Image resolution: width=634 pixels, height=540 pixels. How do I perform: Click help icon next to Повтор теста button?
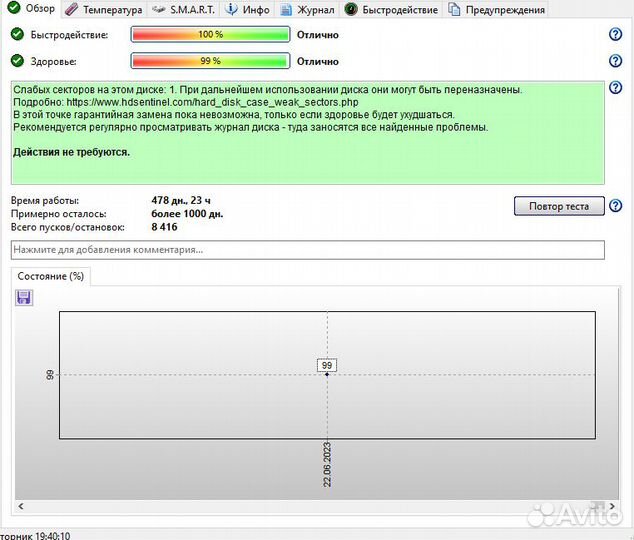(x=616, y=207)
